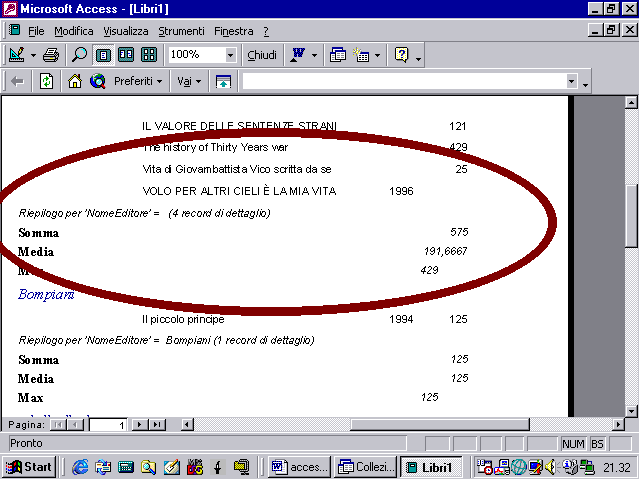Switch to one page view
639x479 pixels.
click(x=103, y=55)
